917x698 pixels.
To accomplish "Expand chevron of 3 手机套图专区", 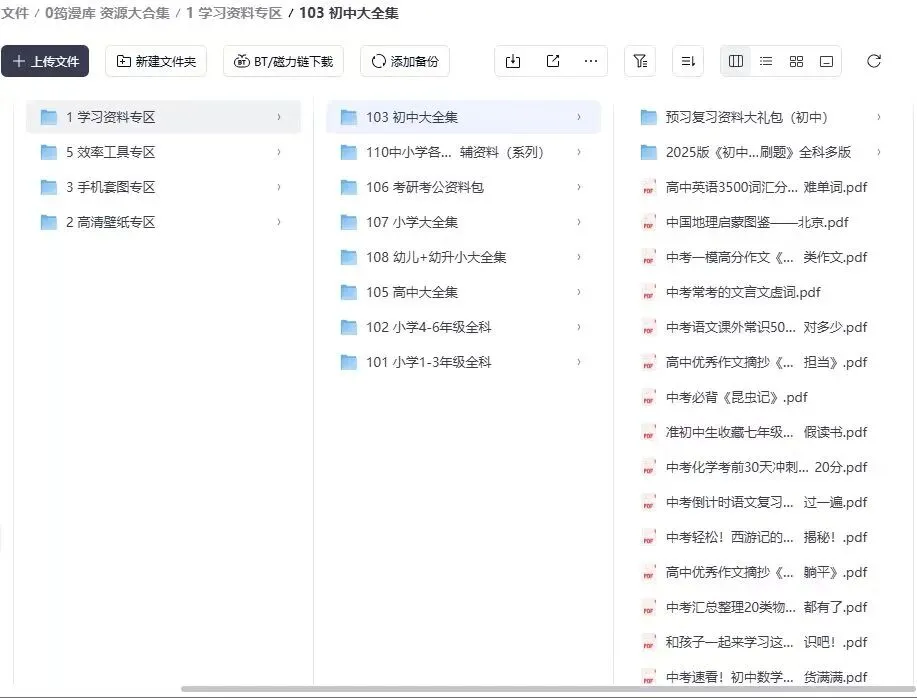I will (279, 187).
